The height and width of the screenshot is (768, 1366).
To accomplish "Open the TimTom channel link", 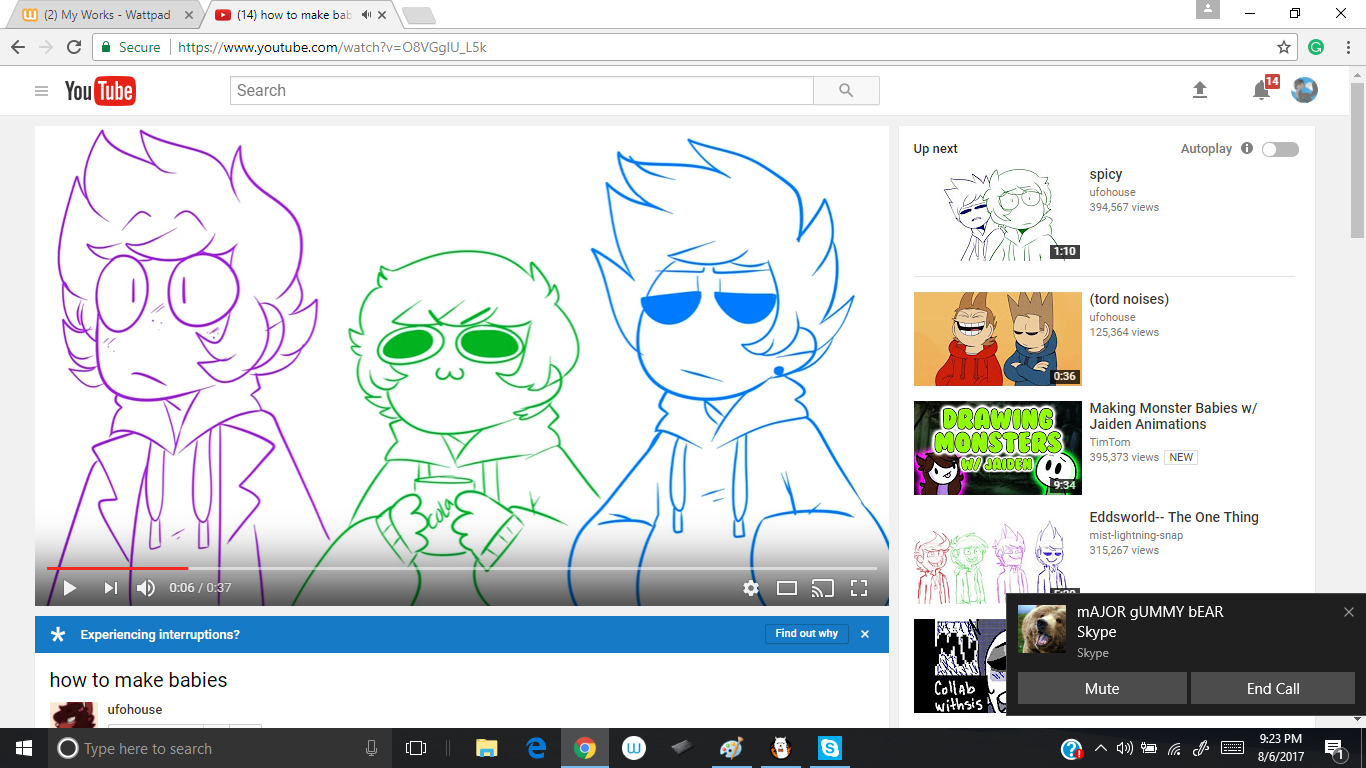I will click(x=1110, y=442).
